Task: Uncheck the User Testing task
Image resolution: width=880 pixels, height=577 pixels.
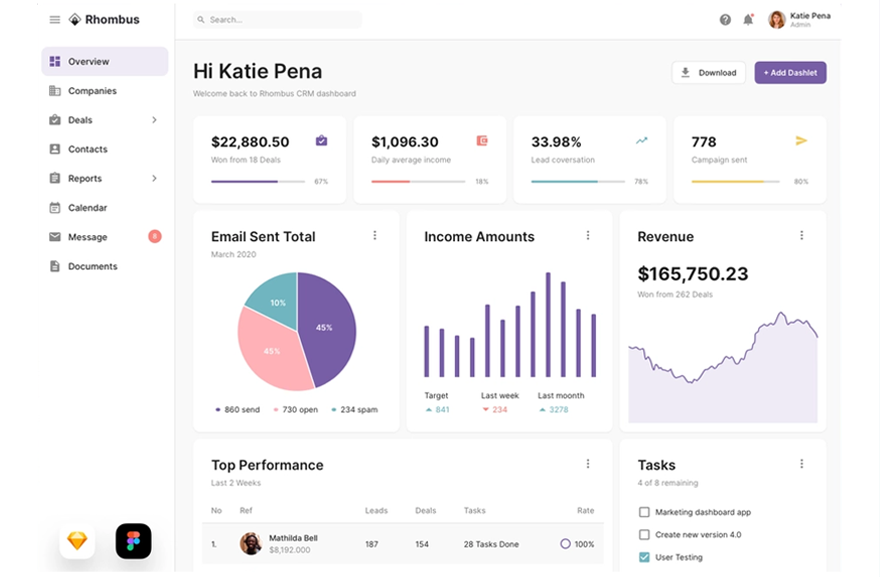Action: (x=644, y=557)
